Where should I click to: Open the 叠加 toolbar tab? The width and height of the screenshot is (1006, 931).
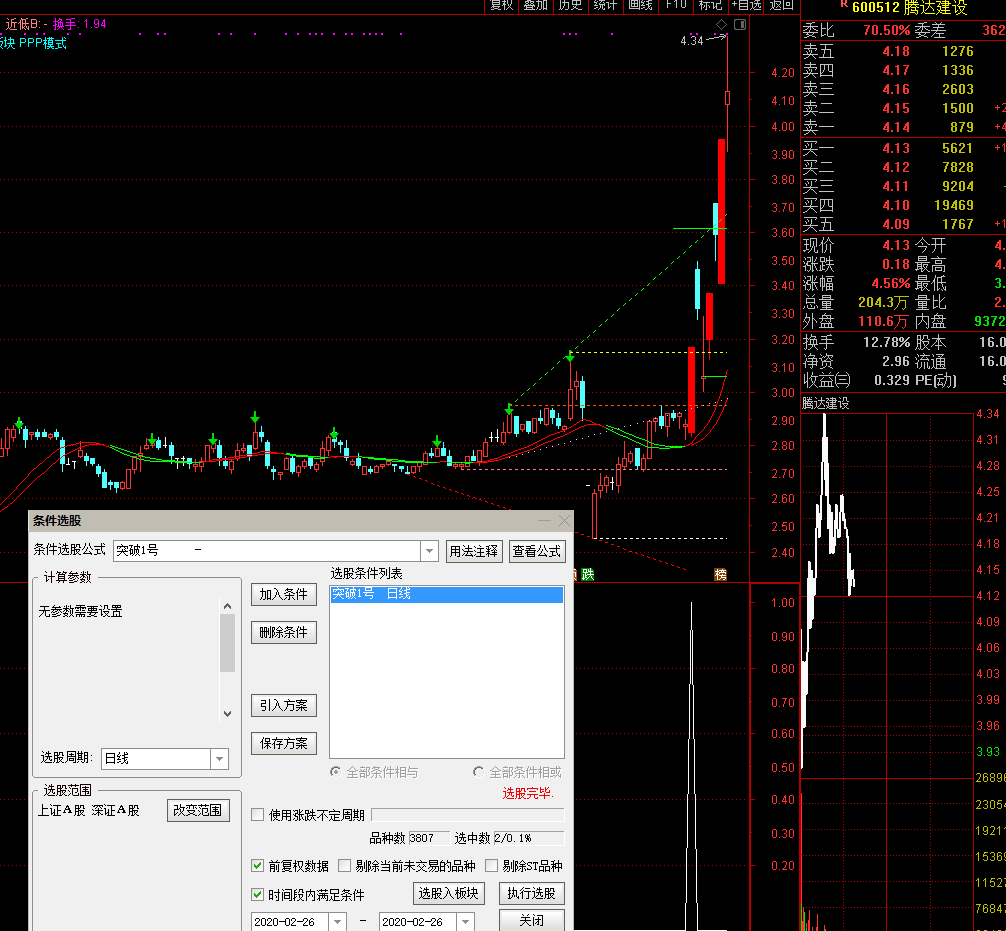coord(536,5)
